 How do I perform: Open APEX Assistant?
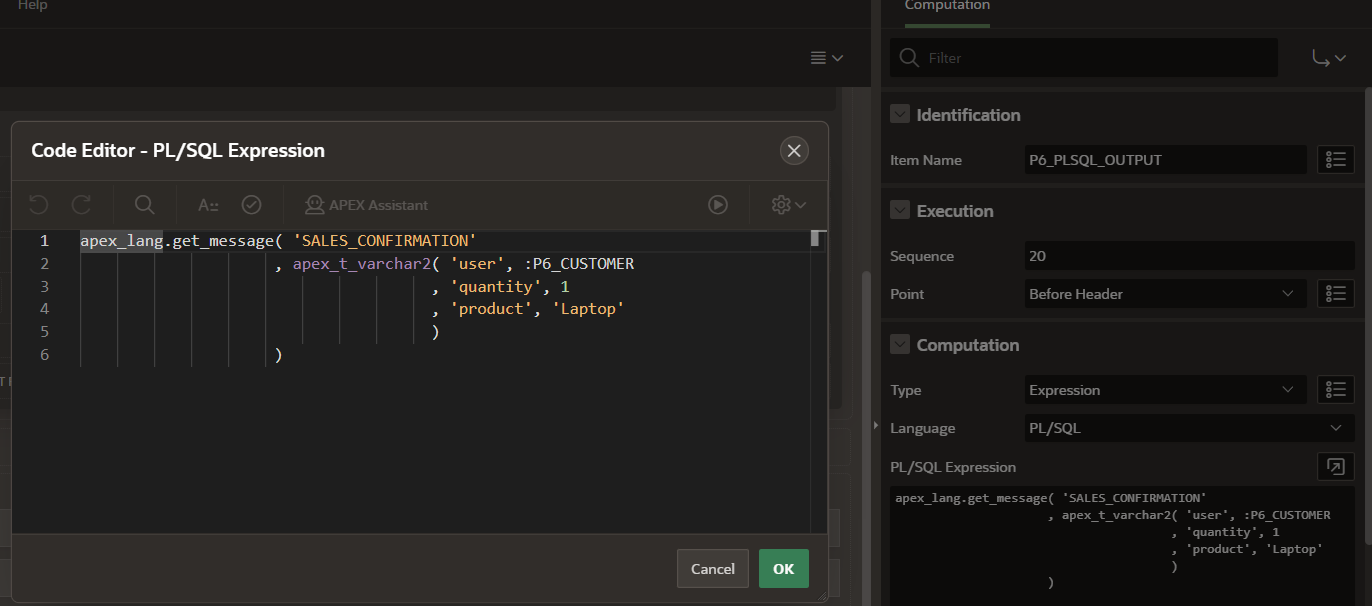tap(366, 205)
